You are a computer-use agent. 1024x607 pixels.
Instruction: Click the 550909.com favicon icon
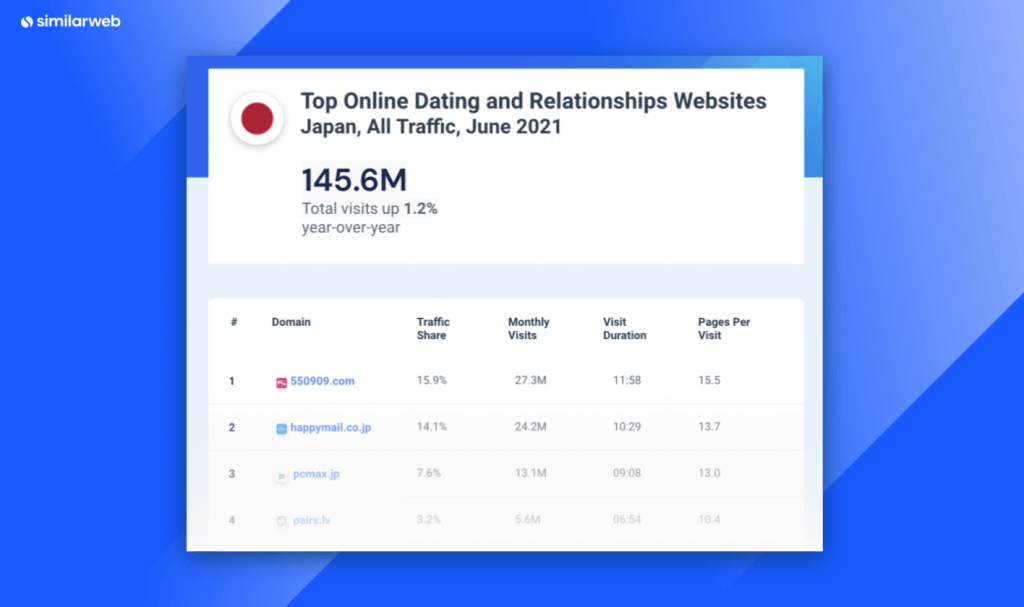[x=282, y=382]
